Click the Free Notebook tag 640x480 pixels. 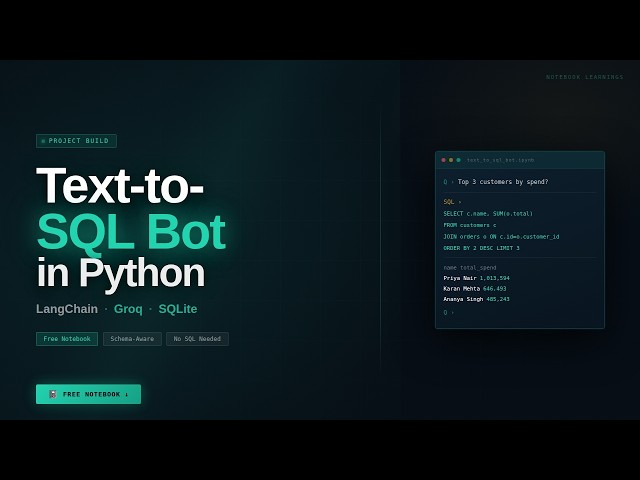67,339
